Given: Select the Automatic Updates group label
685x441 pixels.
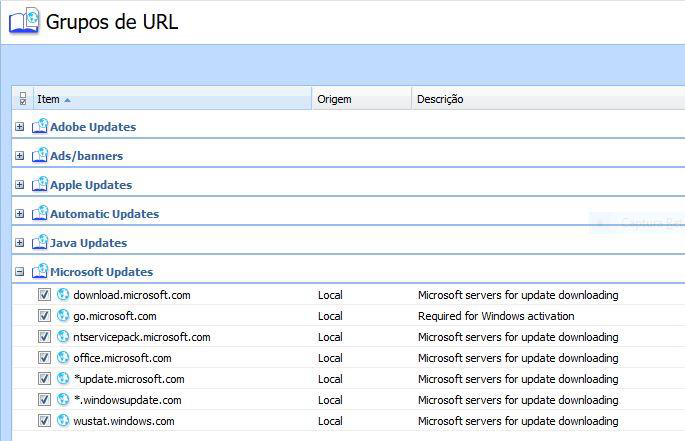Looking at the screenshot, I should point(104,214).
